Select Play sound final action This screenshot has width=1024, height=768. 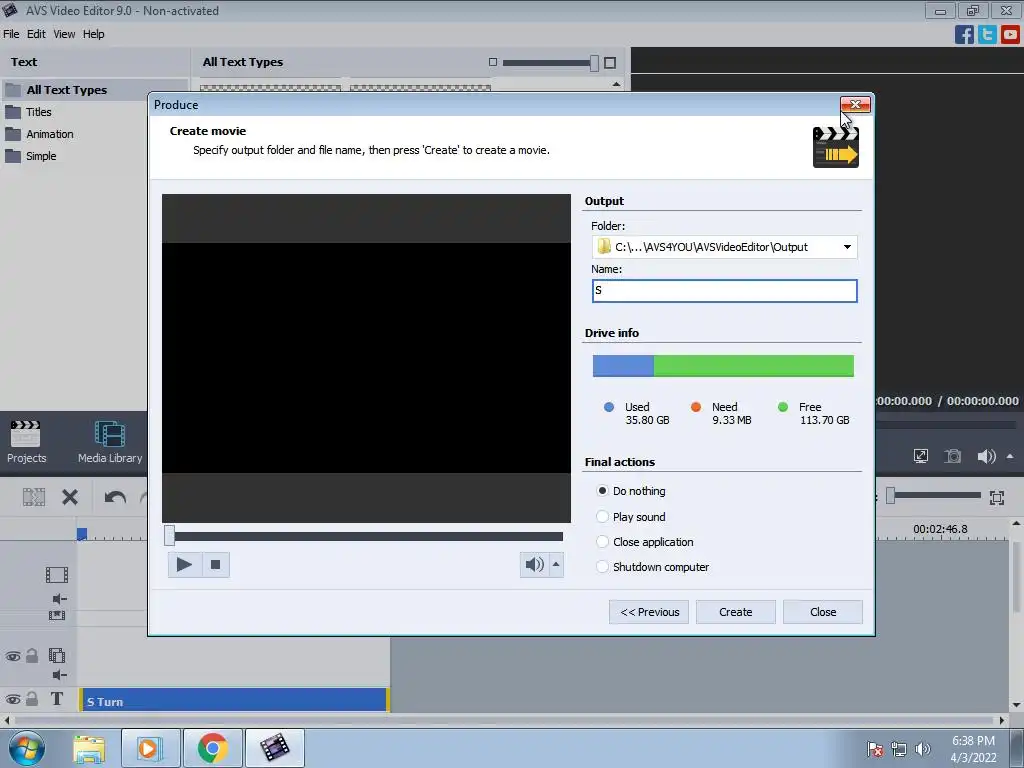point(602,517)
